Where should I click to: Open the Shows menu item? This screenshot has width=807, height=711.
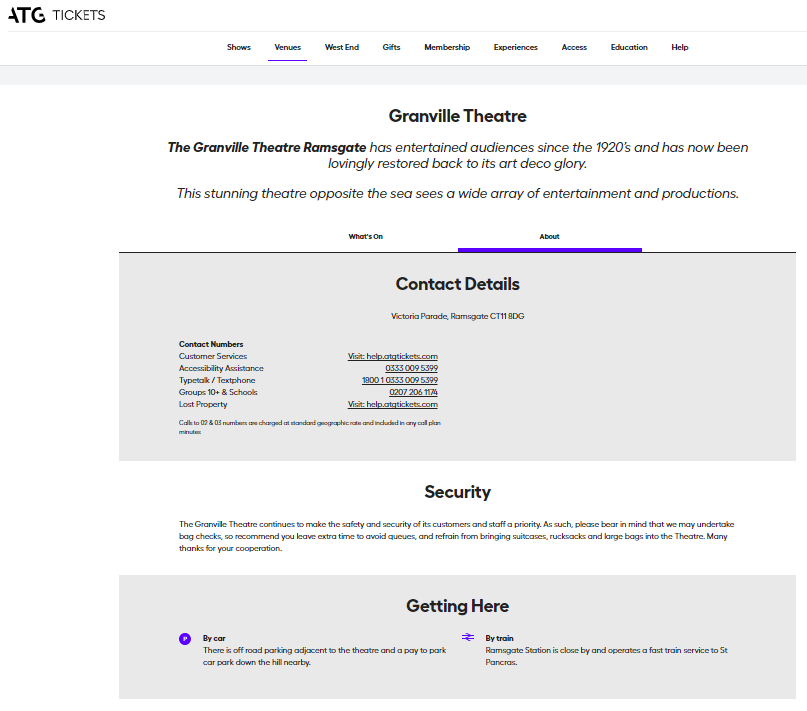[239, 47]
